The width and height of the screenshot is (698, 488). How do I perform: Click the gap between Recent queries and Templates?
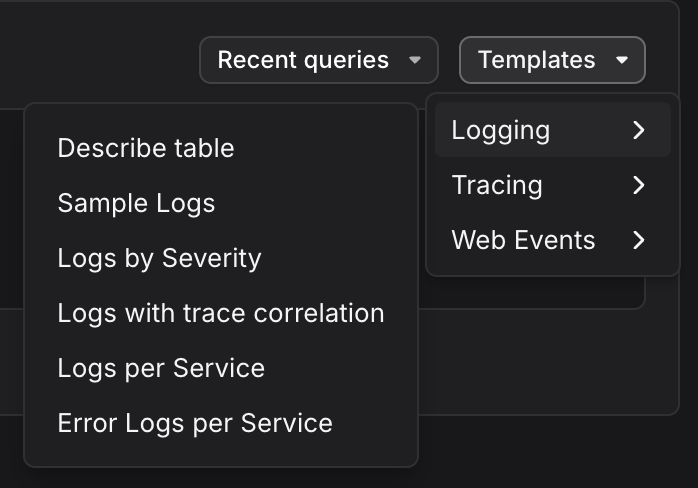point(449,60)
